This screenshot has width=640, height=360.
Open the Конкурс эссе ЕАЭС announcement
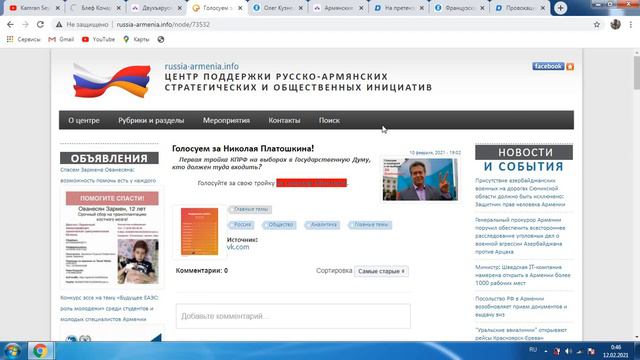109,308
